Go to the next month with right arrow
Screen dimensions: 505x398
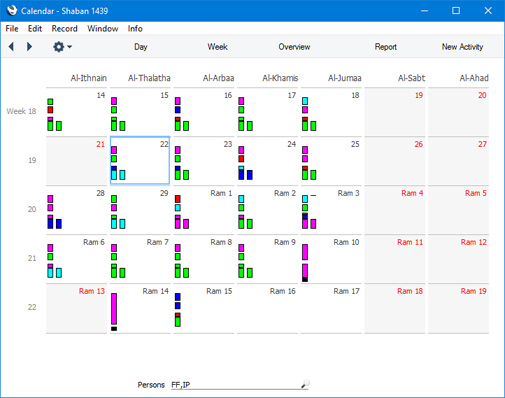29,47
